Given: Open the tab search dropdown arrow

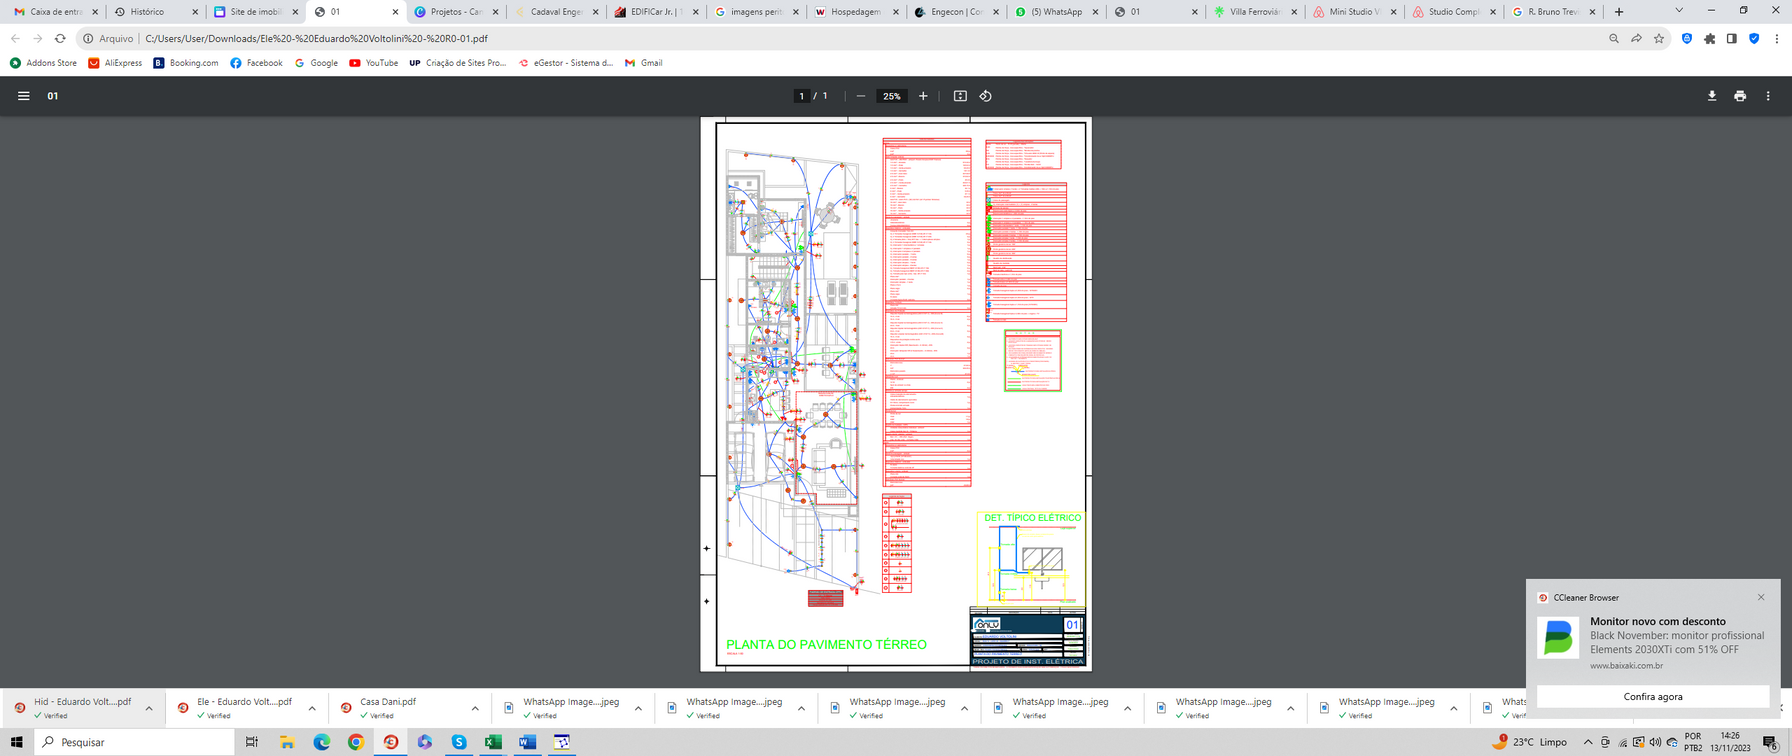Looking at the screenshot, I should point(1679,11).
